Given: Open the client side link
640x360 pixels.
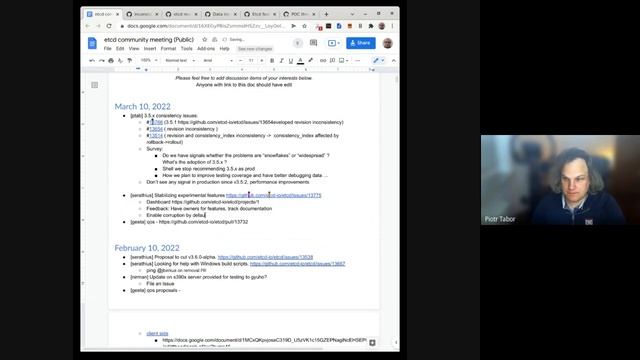Looking at the screenshot, I should (157, 333).
